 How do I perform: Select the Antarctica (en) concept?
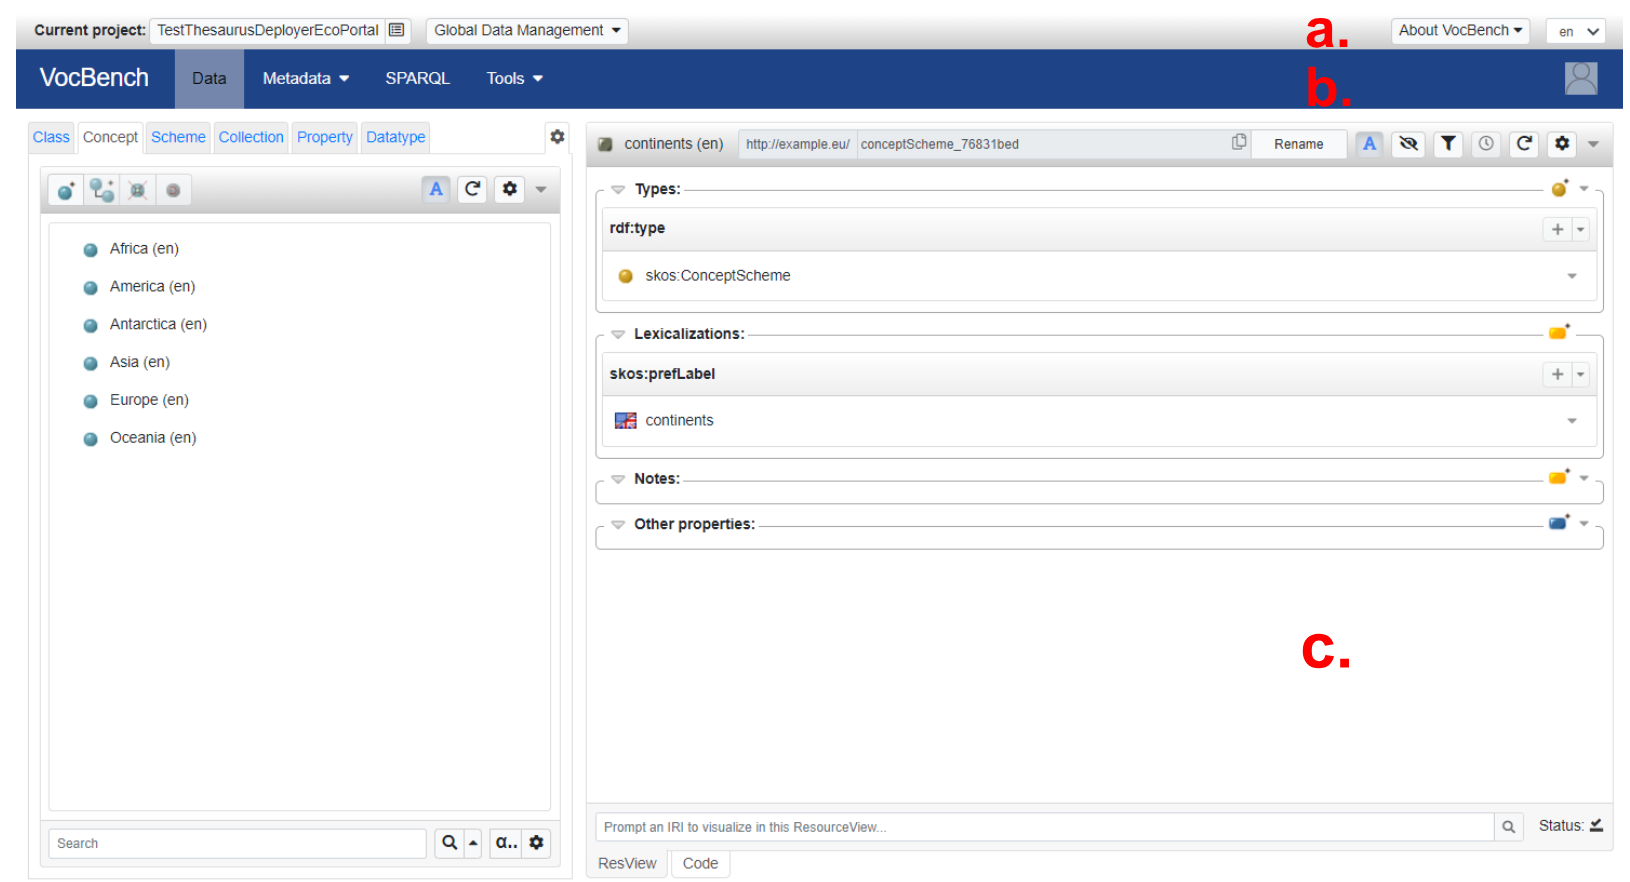(x=158, y=324)
